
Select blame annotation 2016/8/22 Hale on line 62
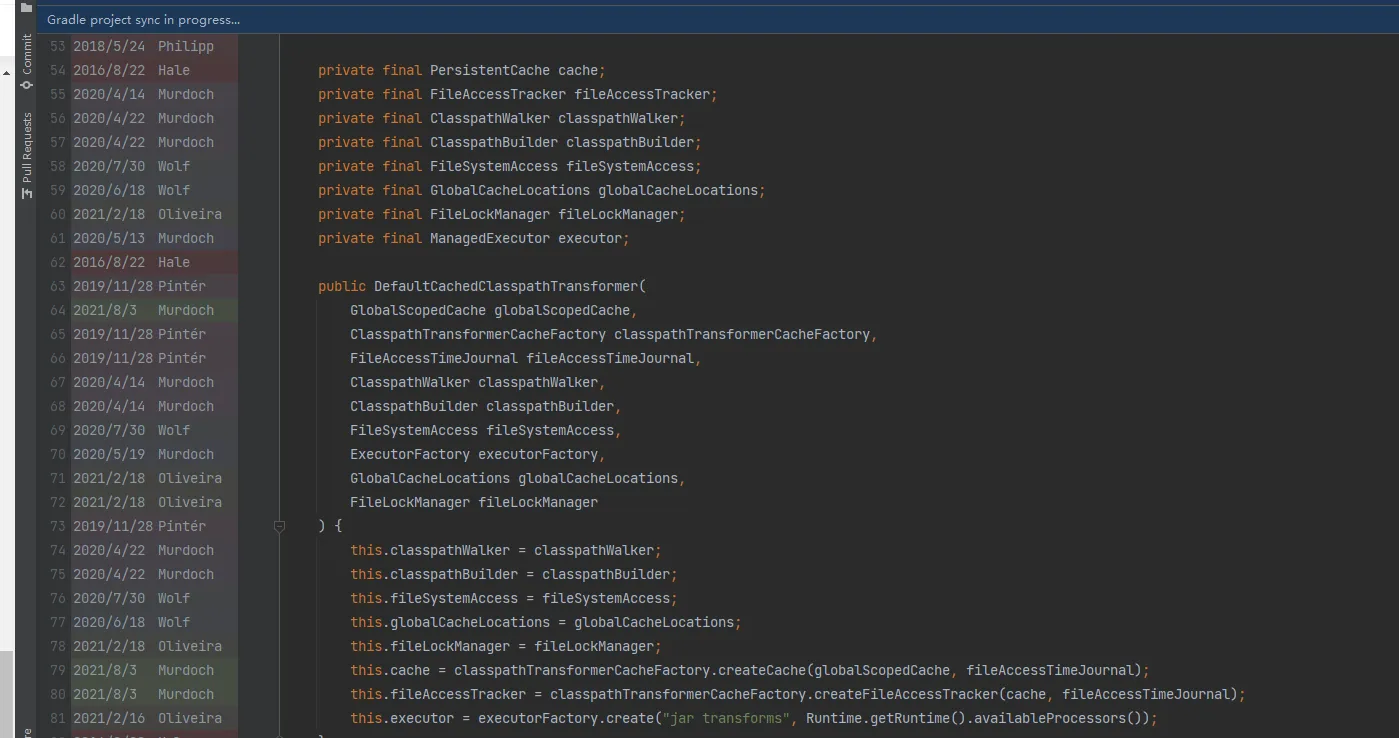tap(131, 262)
